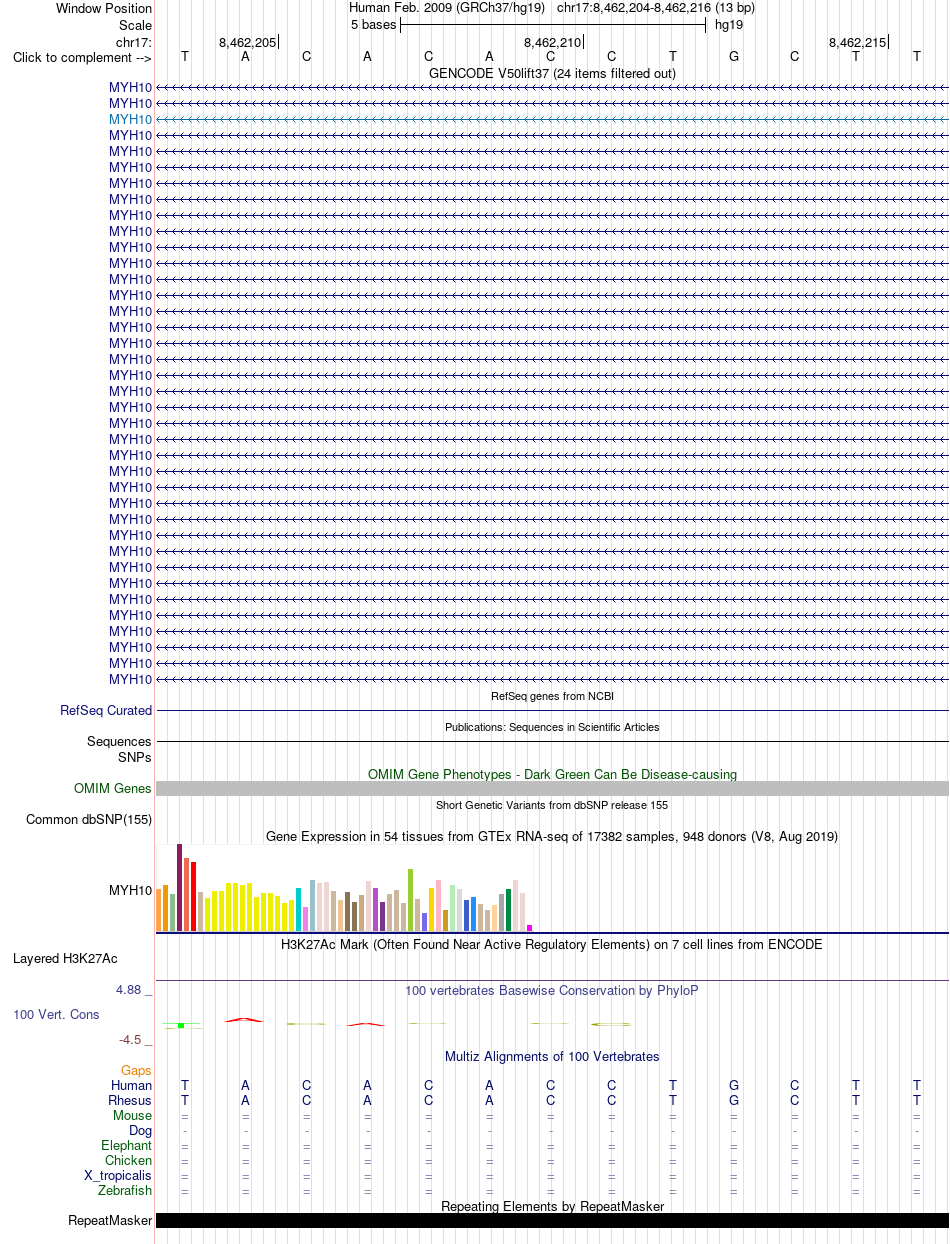
Task: Click the GENCODE V50lift37 track title
Action: point(552,73)
